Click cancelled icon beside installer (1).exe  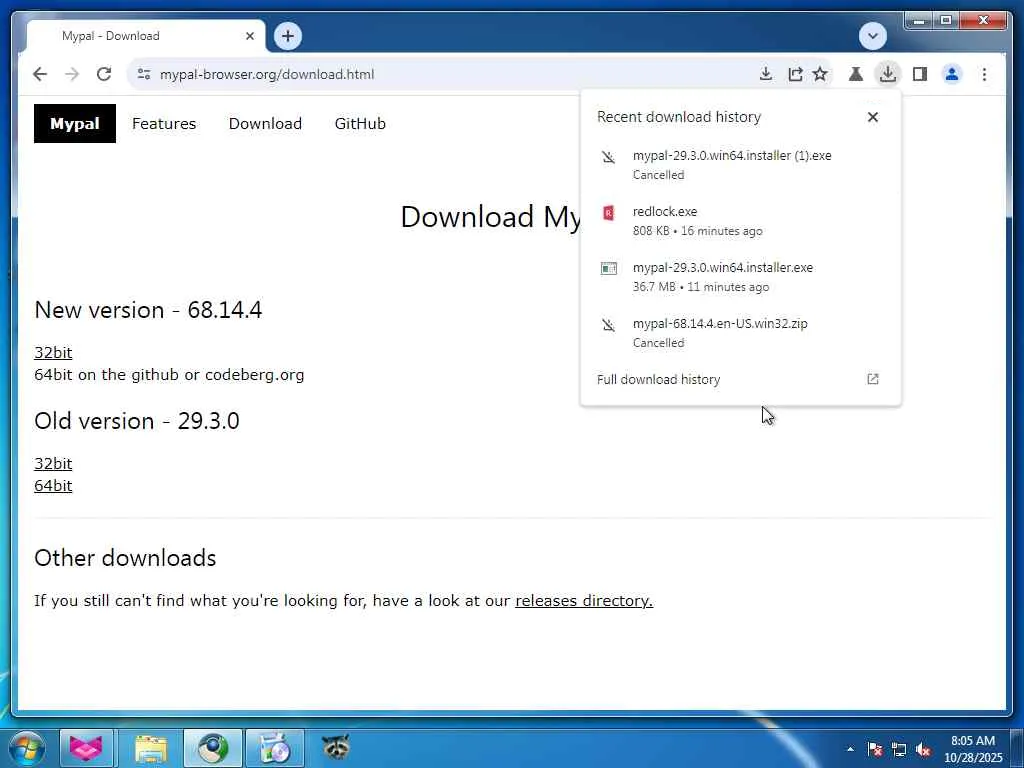[608, 157]
